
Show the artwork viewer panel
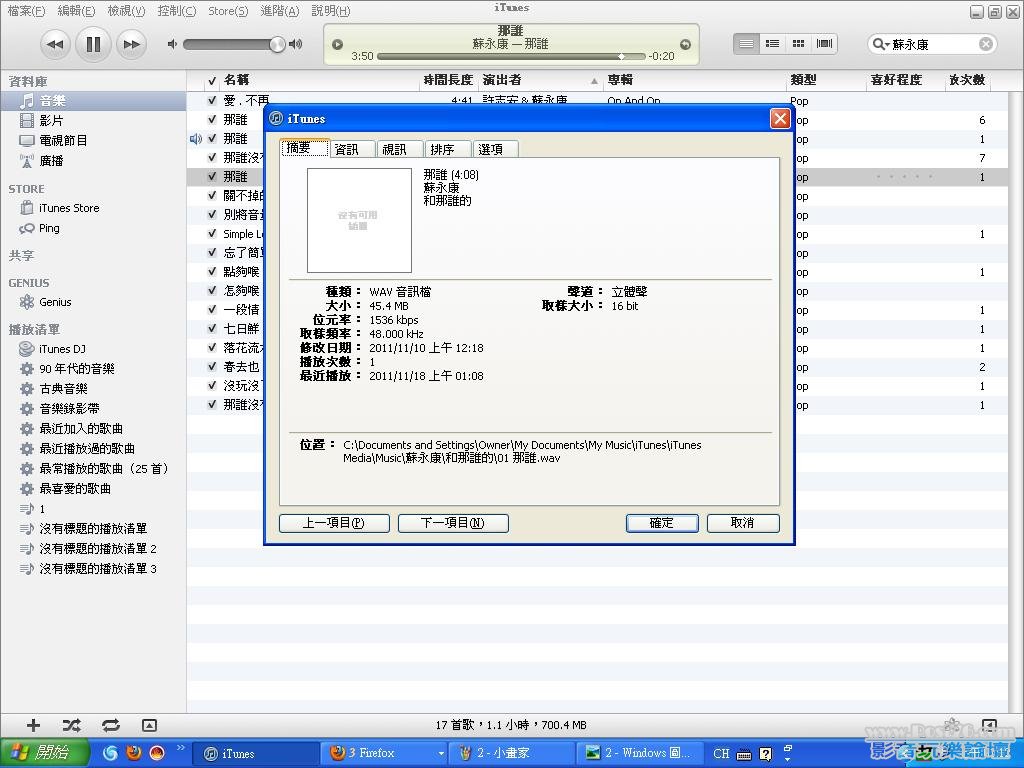[149, 725]
